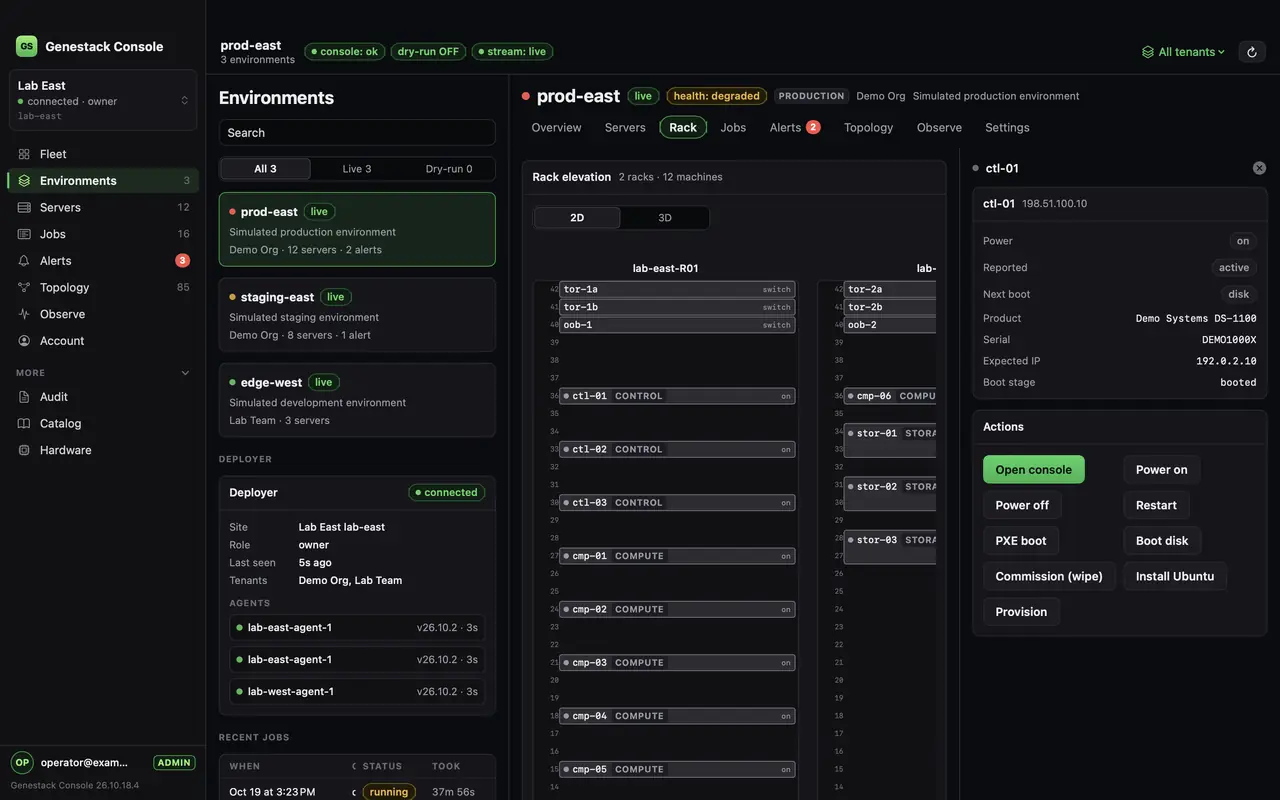Filter environments by All 3
The width and height of the screenshot is (1280, 800).
tap(265, 169)
